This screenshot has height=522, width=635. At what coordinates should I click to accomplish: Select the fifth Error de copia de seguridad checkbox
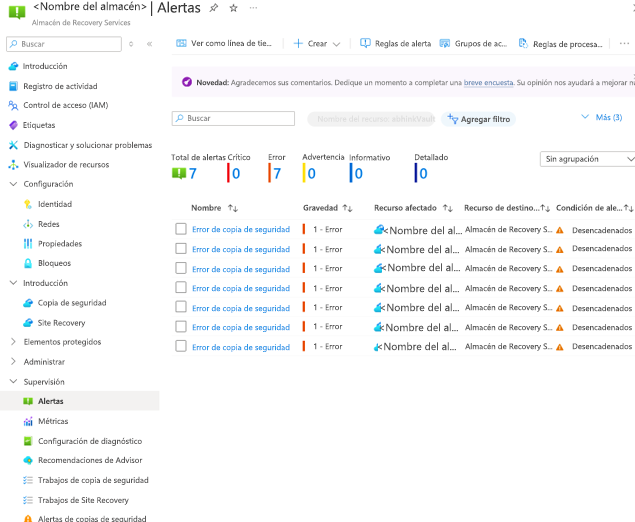(x=181, y=307)
